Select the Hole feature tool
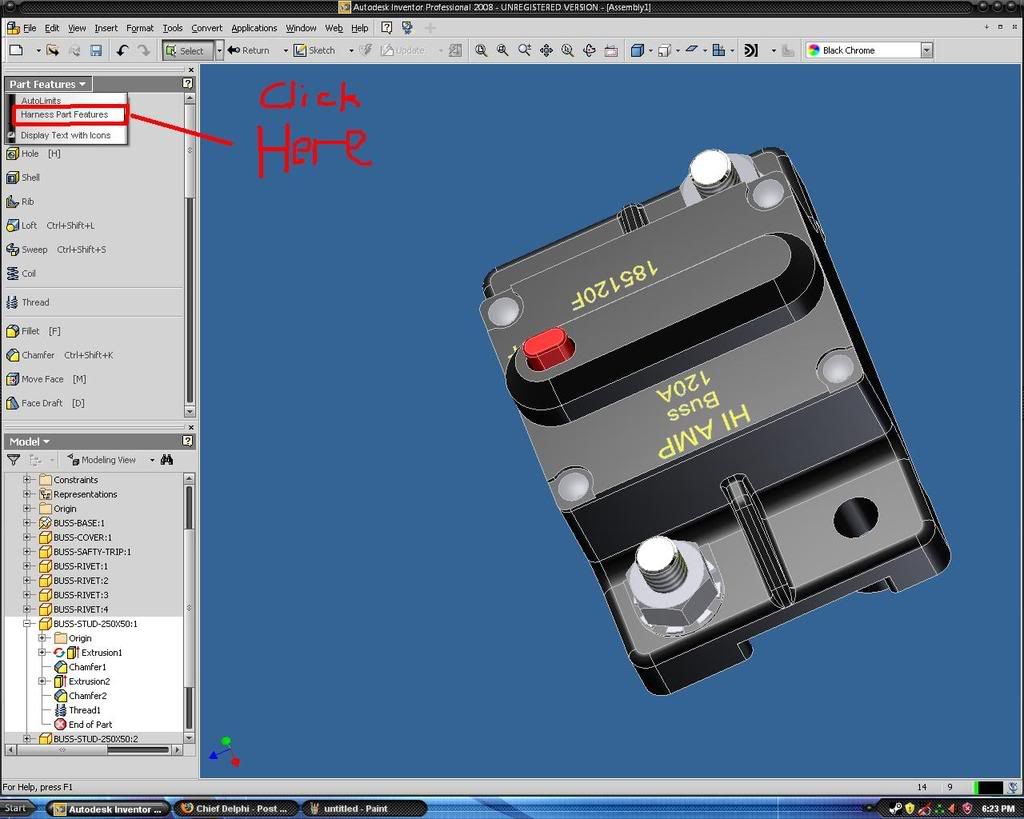 (33, 153)
